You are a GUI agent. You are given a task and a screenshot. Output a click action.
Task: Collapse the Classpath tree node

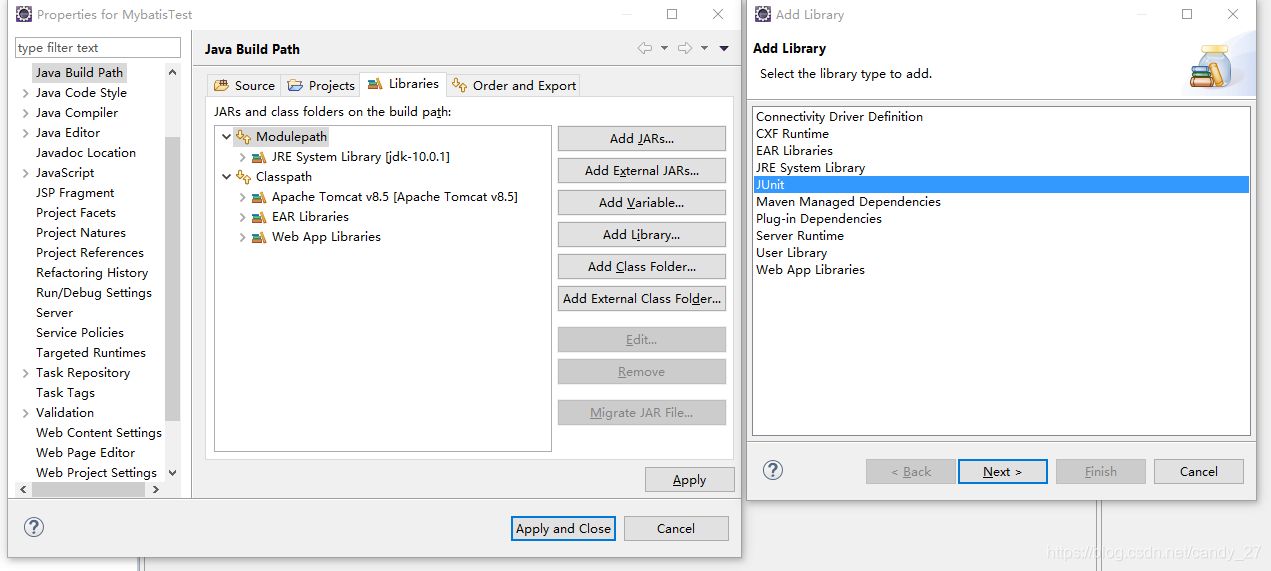tap(227, 176)
